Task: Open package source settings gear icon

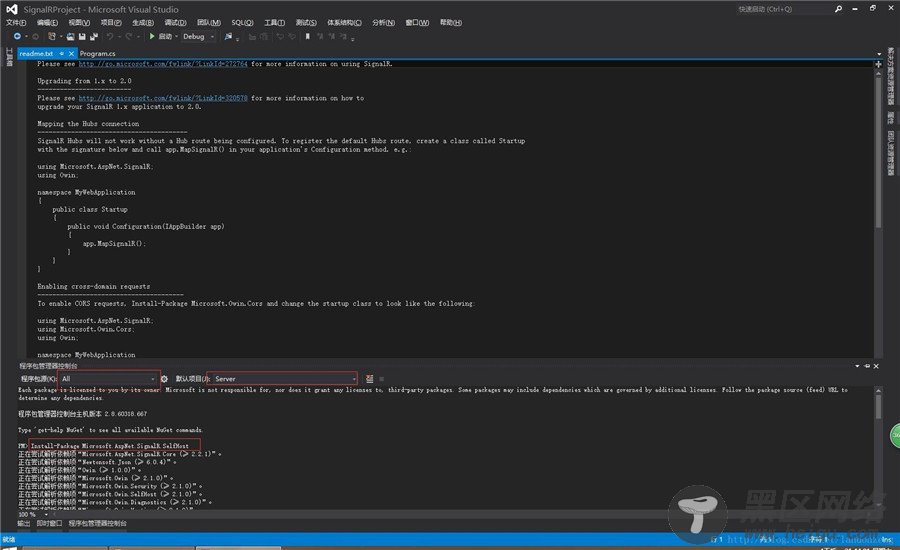Action: 164,379
